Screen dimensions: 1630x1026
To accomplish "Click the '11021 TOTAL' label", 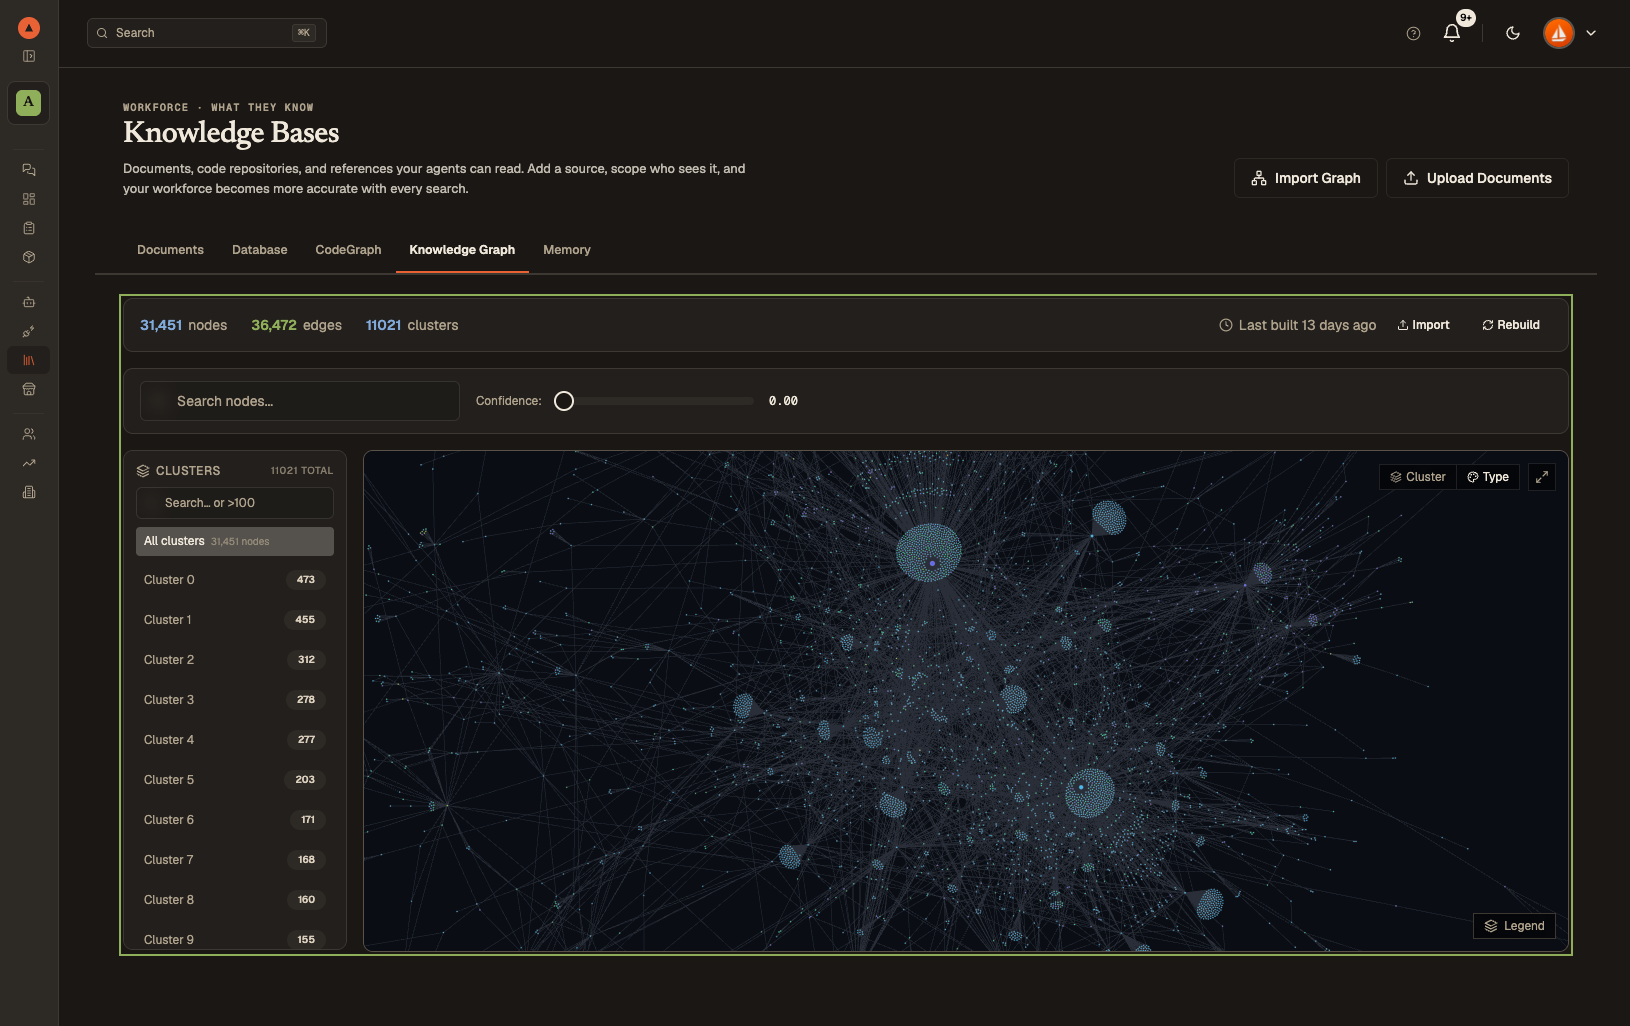I will point(302,471).
